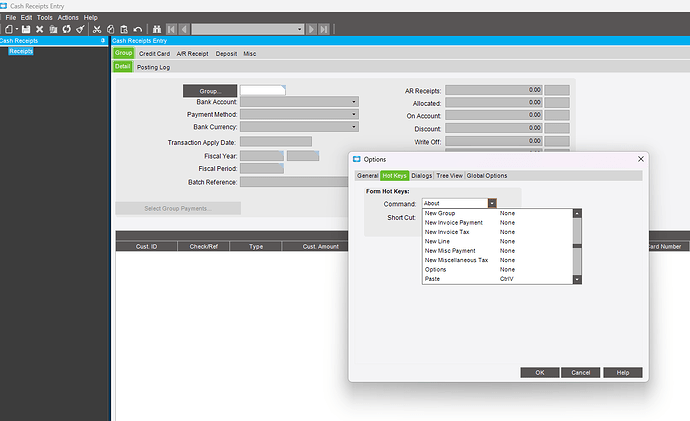Image resolution: width=690 pixels, height=421 pixels.
Task: Open the General tab in Options
Action: coord(367,176)
